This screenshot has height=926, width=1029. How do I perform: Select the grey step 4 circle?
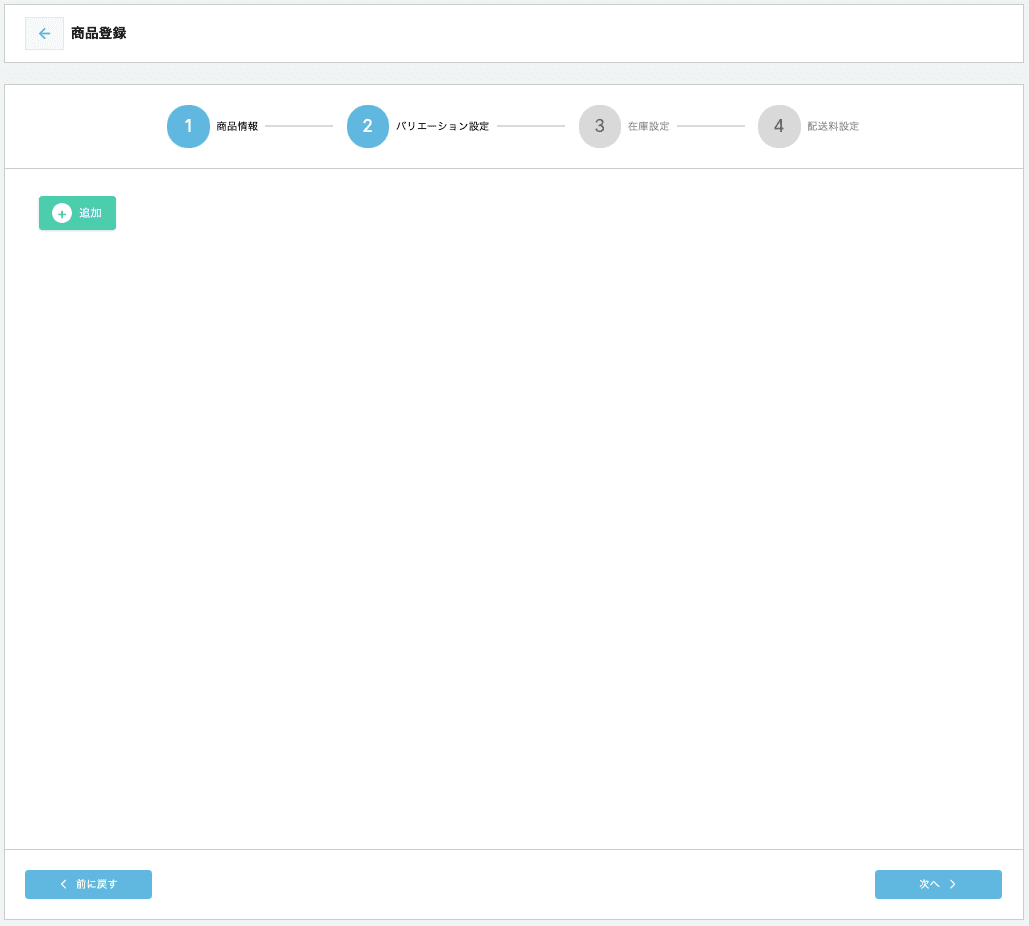point(779,126)
